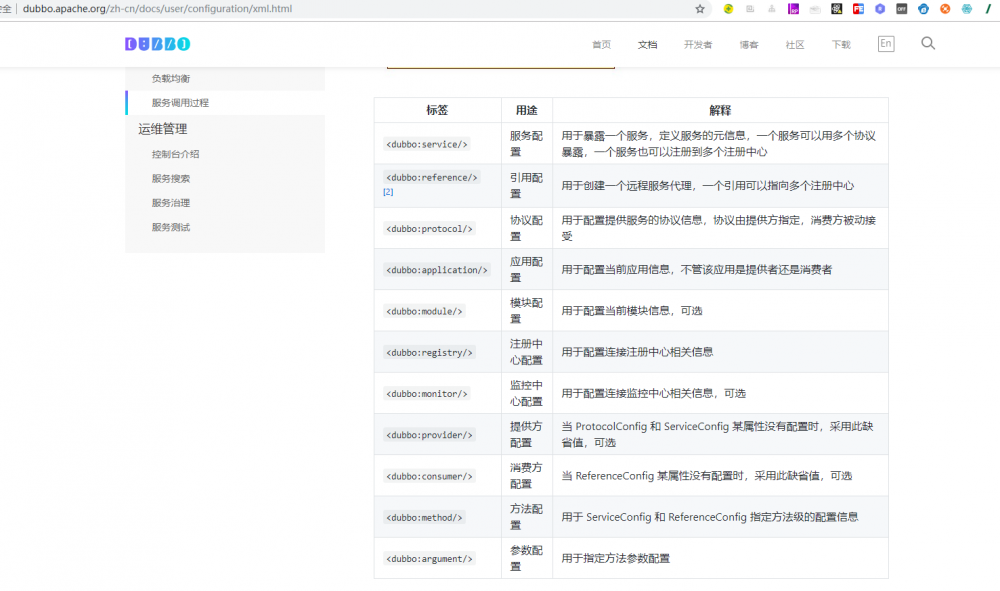Open the site search magnifier icon
This screenshot has height=591, width=1000.
pos(928,44)
